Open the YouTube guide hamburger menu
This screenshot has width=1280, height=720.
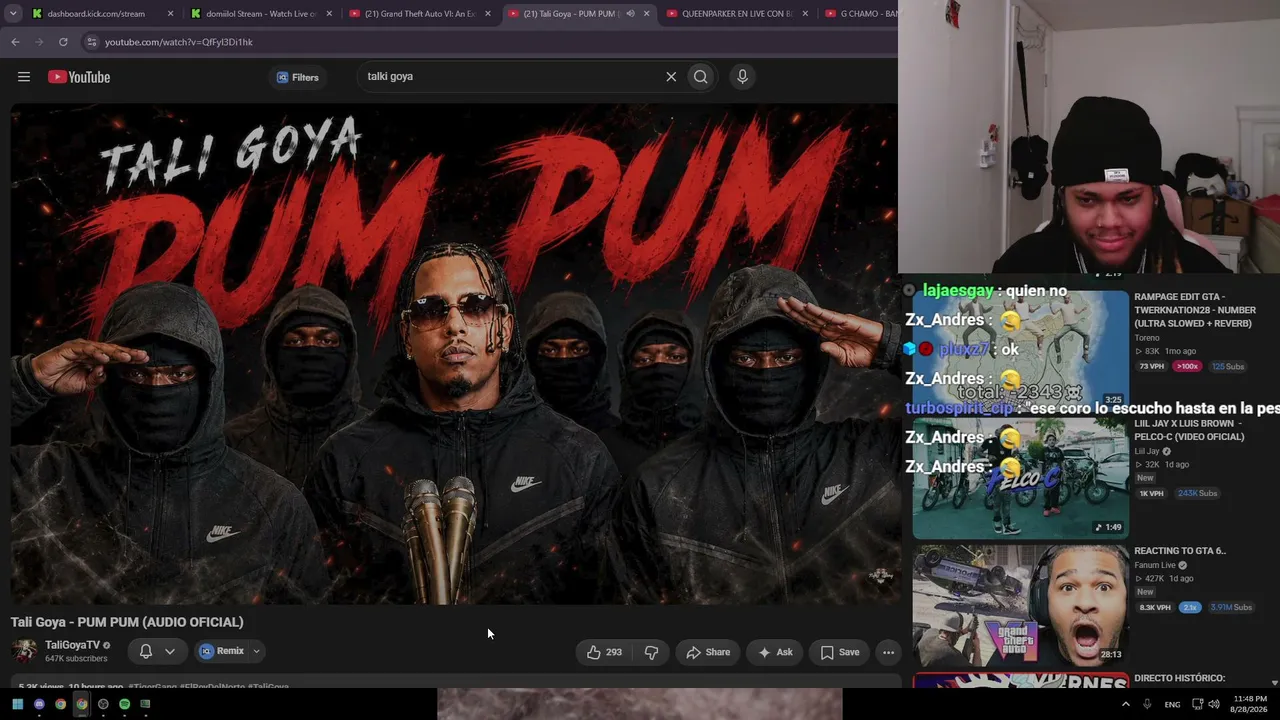point(24,77)
